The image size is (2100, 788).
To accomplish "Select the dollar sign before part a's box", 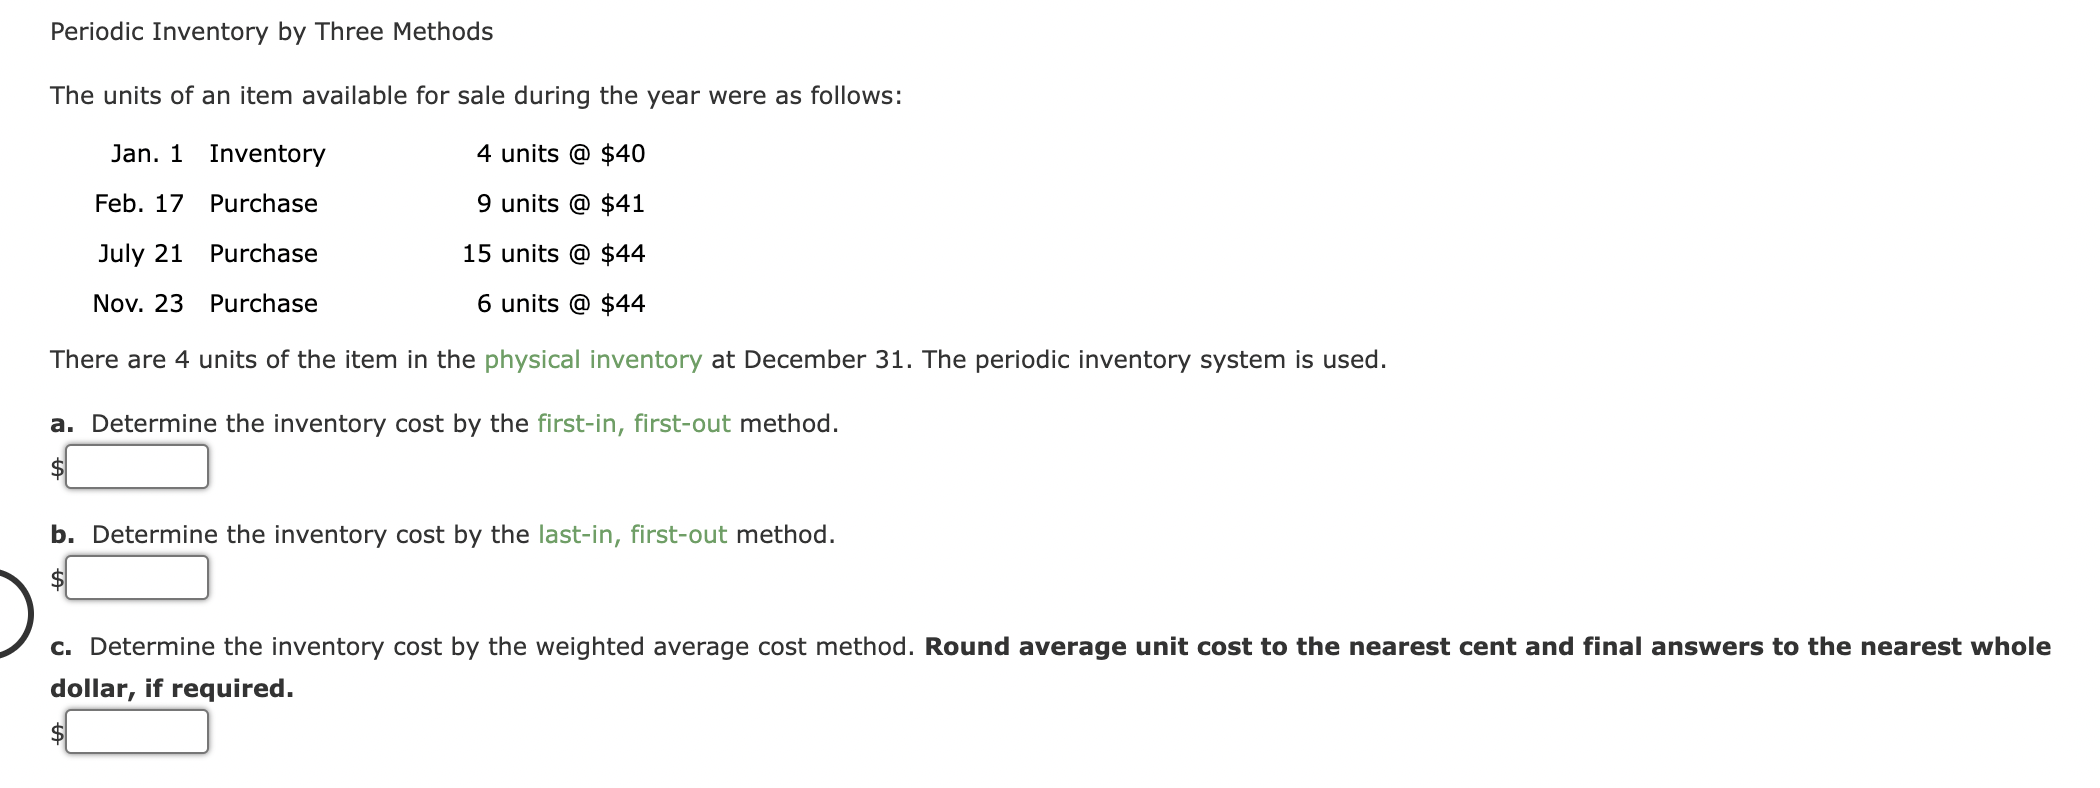I will coord(56,465).
